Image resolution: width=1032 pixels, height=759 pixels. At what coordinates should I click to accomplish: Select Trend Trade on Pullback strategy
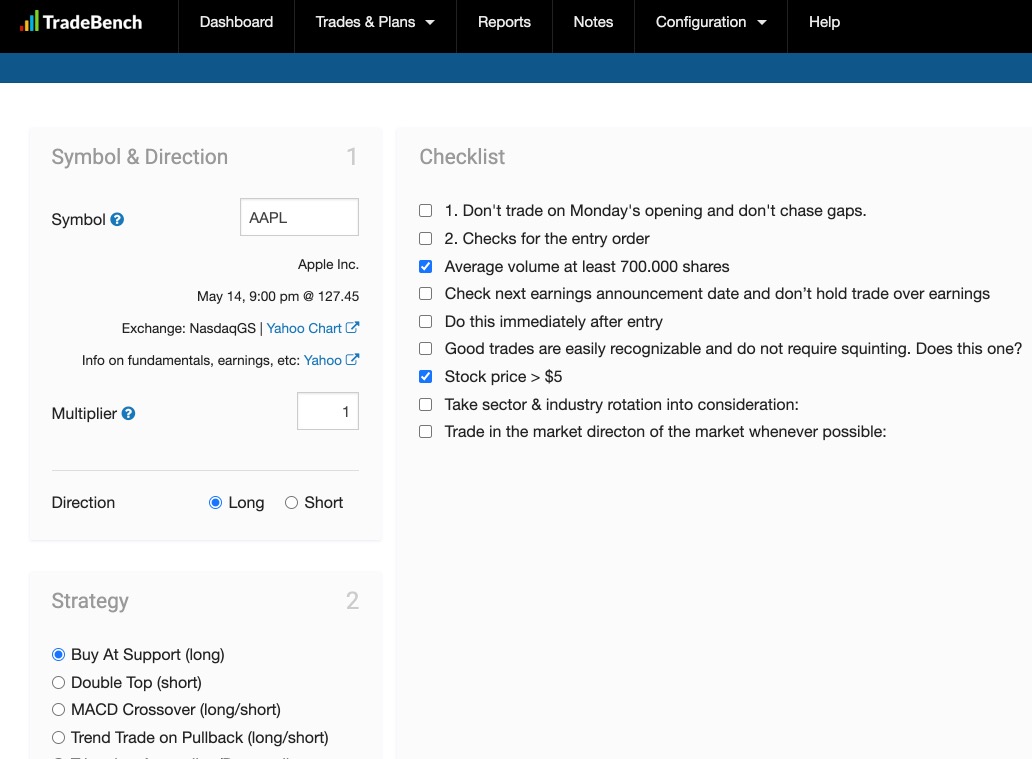pyautogui.click(x=59, y=737)
